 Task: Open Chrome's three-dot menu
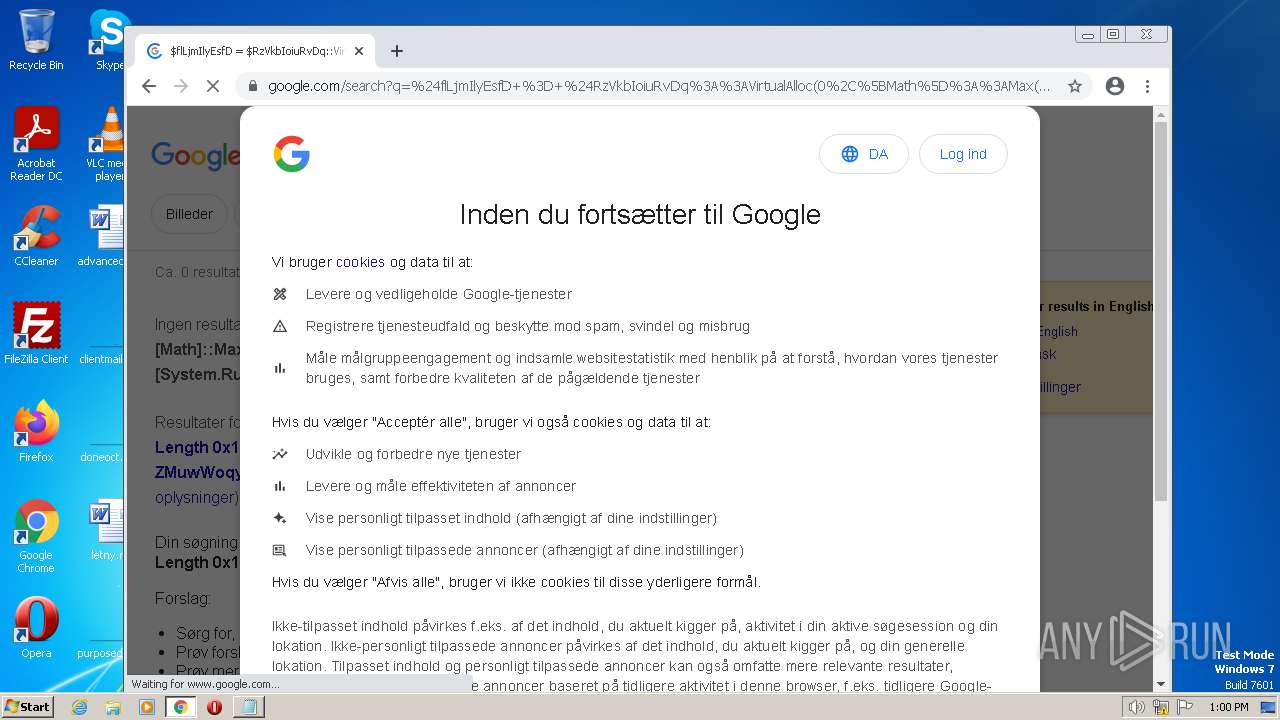pyautogui.click(x=1148, y=86)
